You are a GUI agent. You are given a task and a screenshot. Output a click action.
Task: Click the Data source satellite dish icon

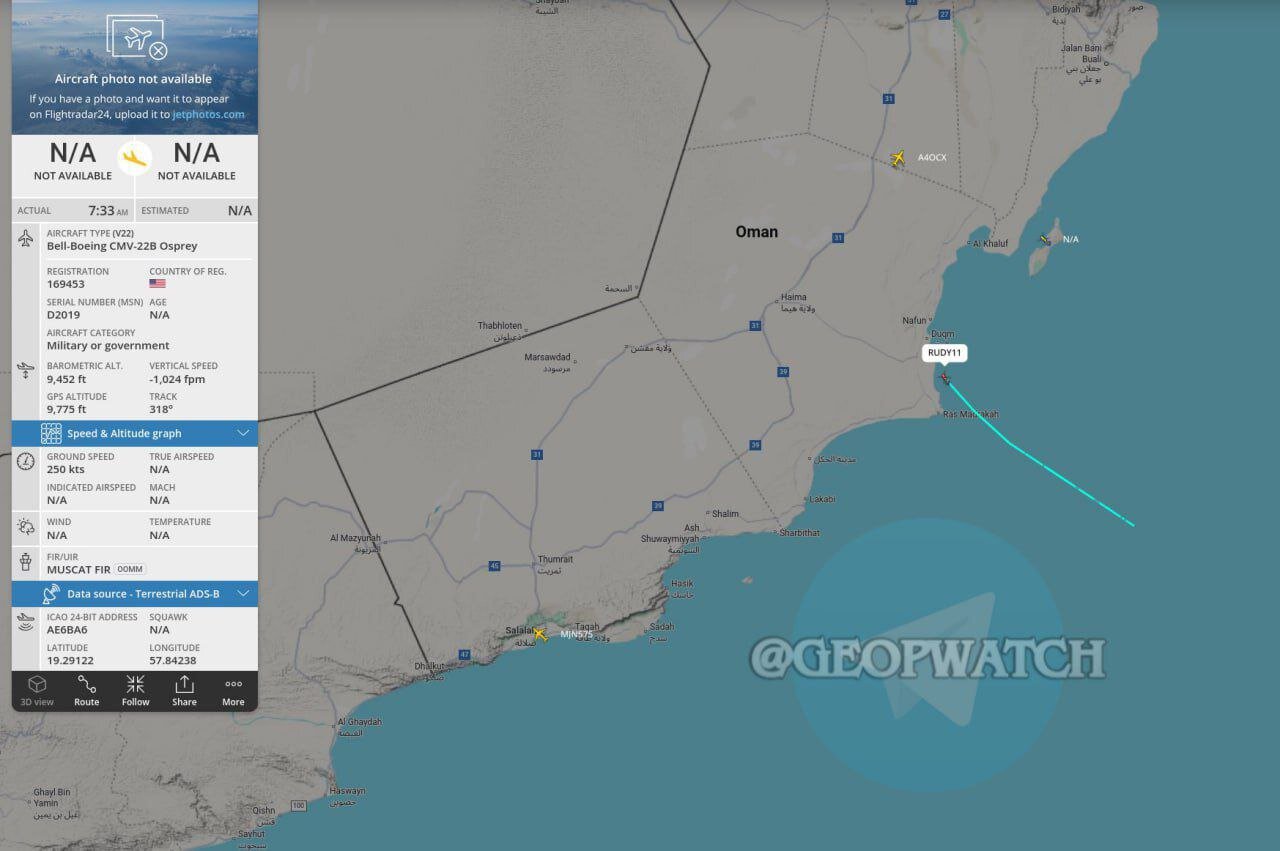[51, 594]
